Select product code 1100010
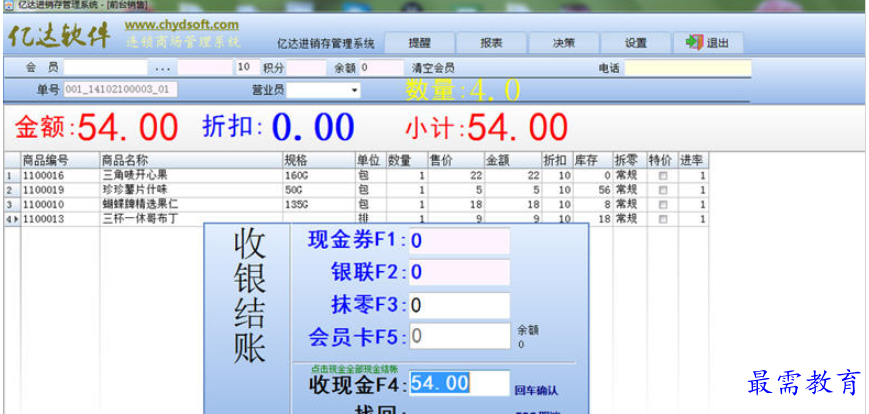869x414 pixels. click(43, 205)
